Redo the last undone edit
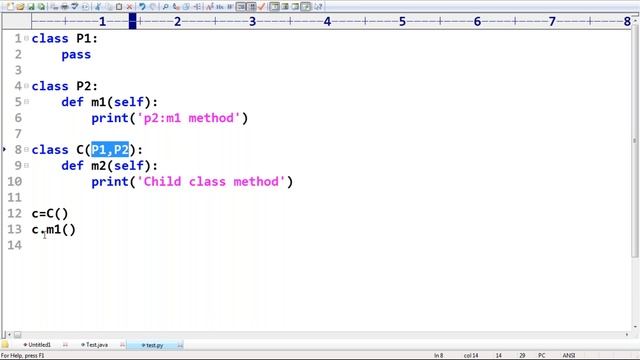 pyautogui.click(x=153, y=7)
